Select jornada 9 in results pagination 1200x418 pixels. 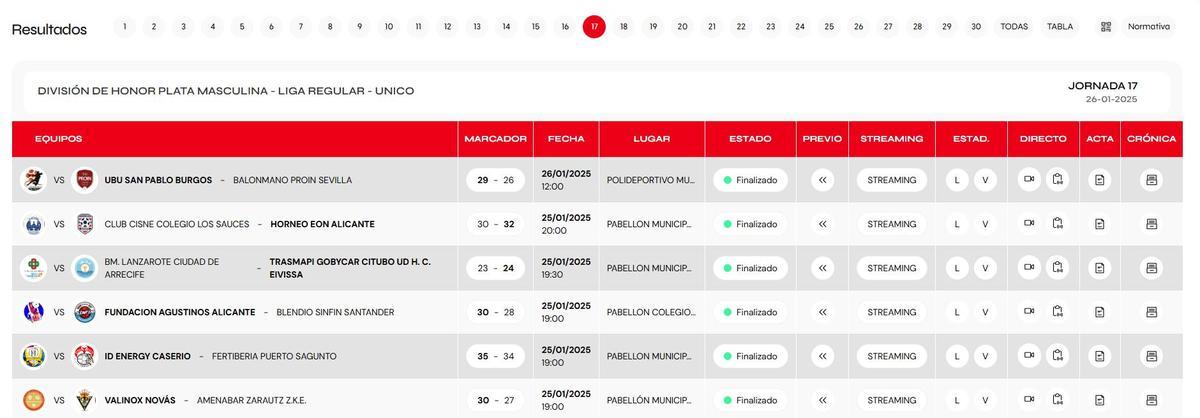(359, 27)
